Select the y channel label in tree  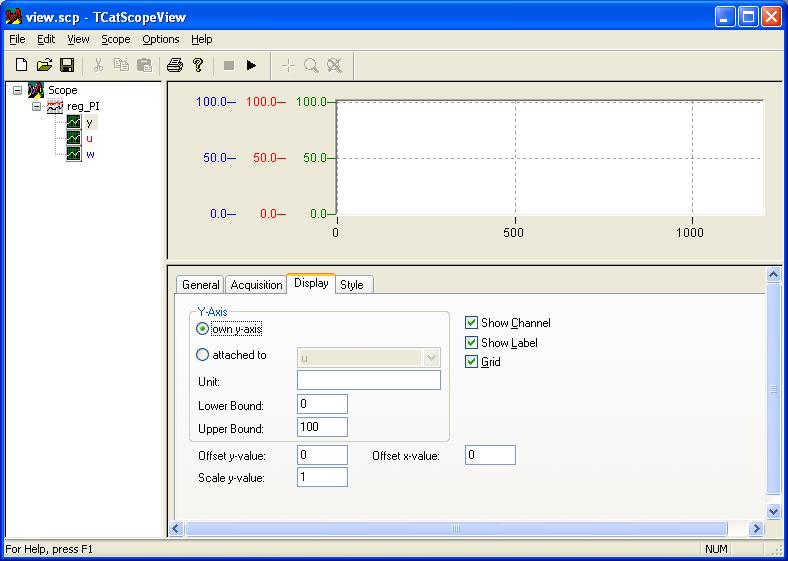pyautogui.click(x=89, y=122)
